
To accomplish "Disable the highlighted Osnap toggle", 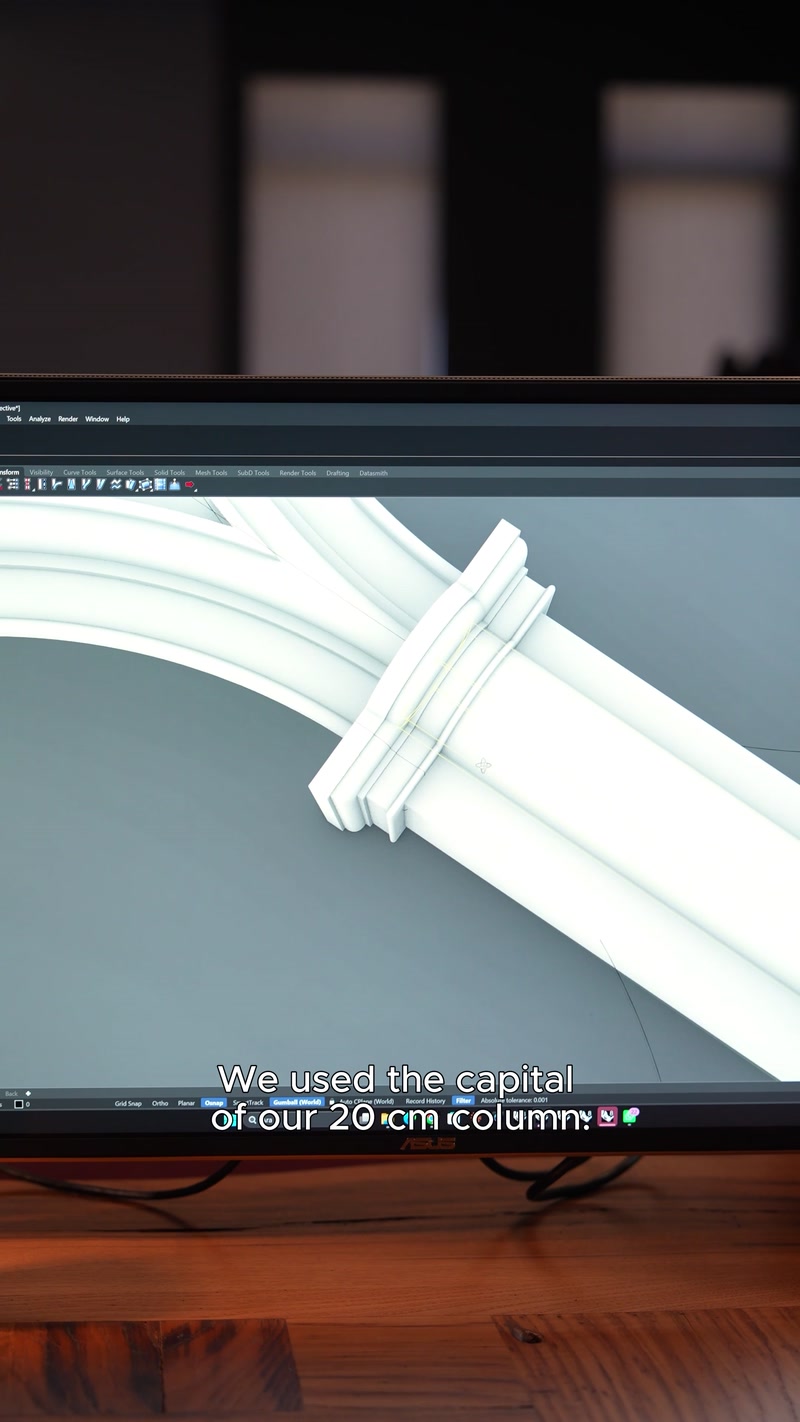I will 214,1103.
